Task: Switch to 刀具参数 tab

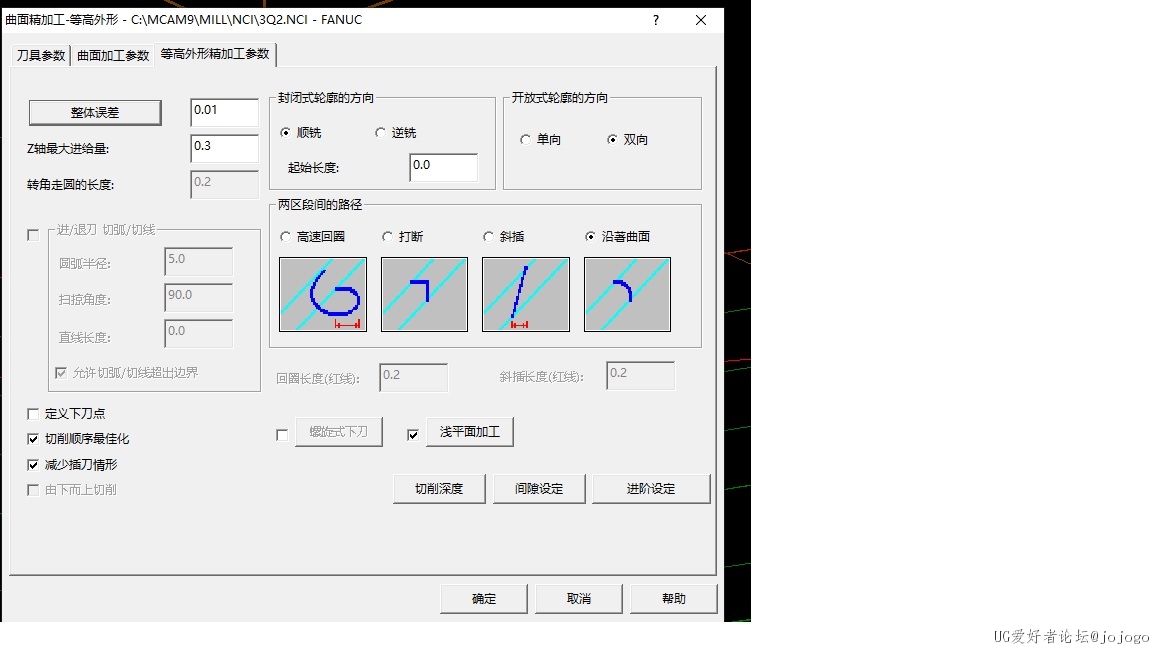Action: click(x=41, y=55)
